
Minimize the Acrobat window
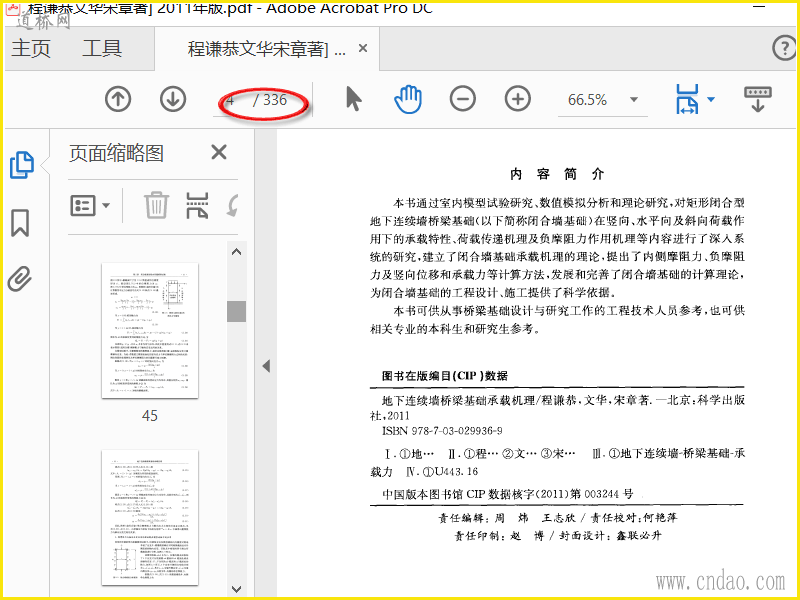tap(759, 7)
